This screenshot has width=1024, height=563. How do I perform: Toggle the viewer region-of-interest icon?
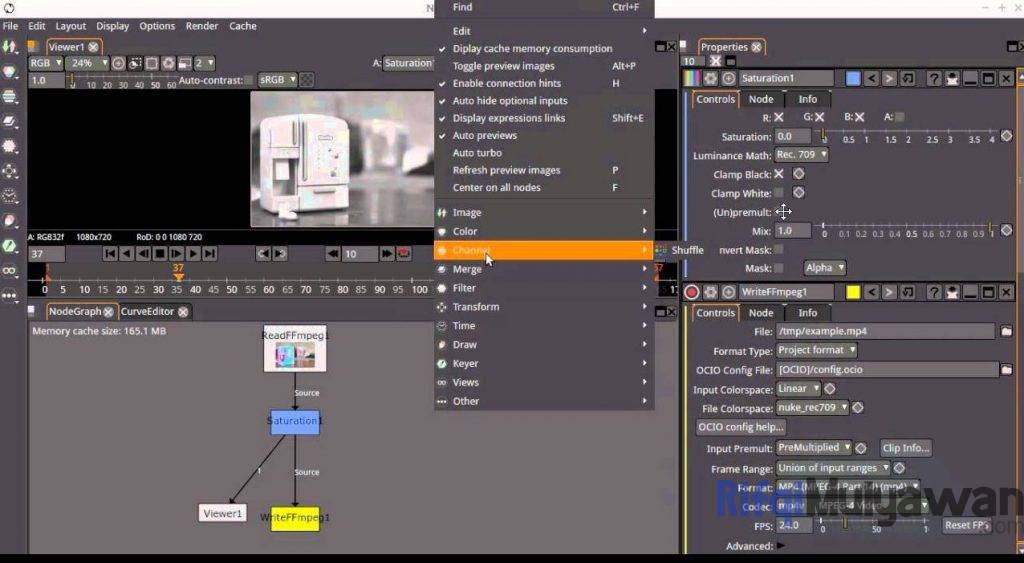[152, 63]
